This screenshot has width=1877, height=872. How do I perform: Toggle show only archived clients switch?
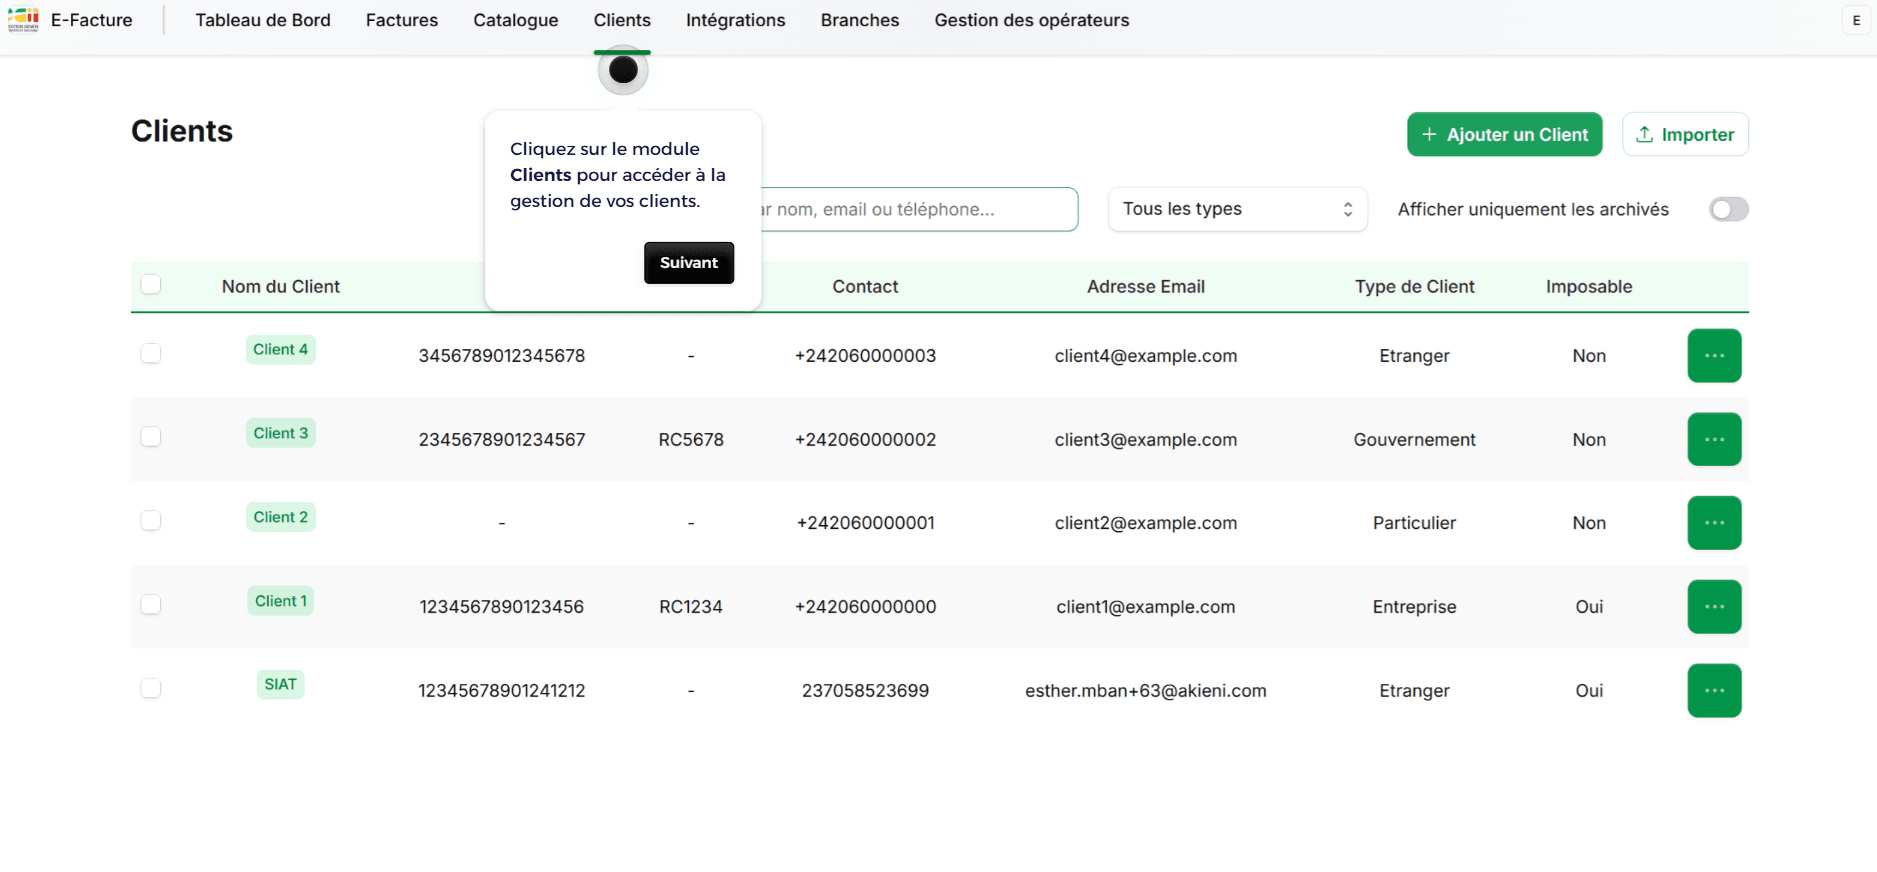point(1728,209)
